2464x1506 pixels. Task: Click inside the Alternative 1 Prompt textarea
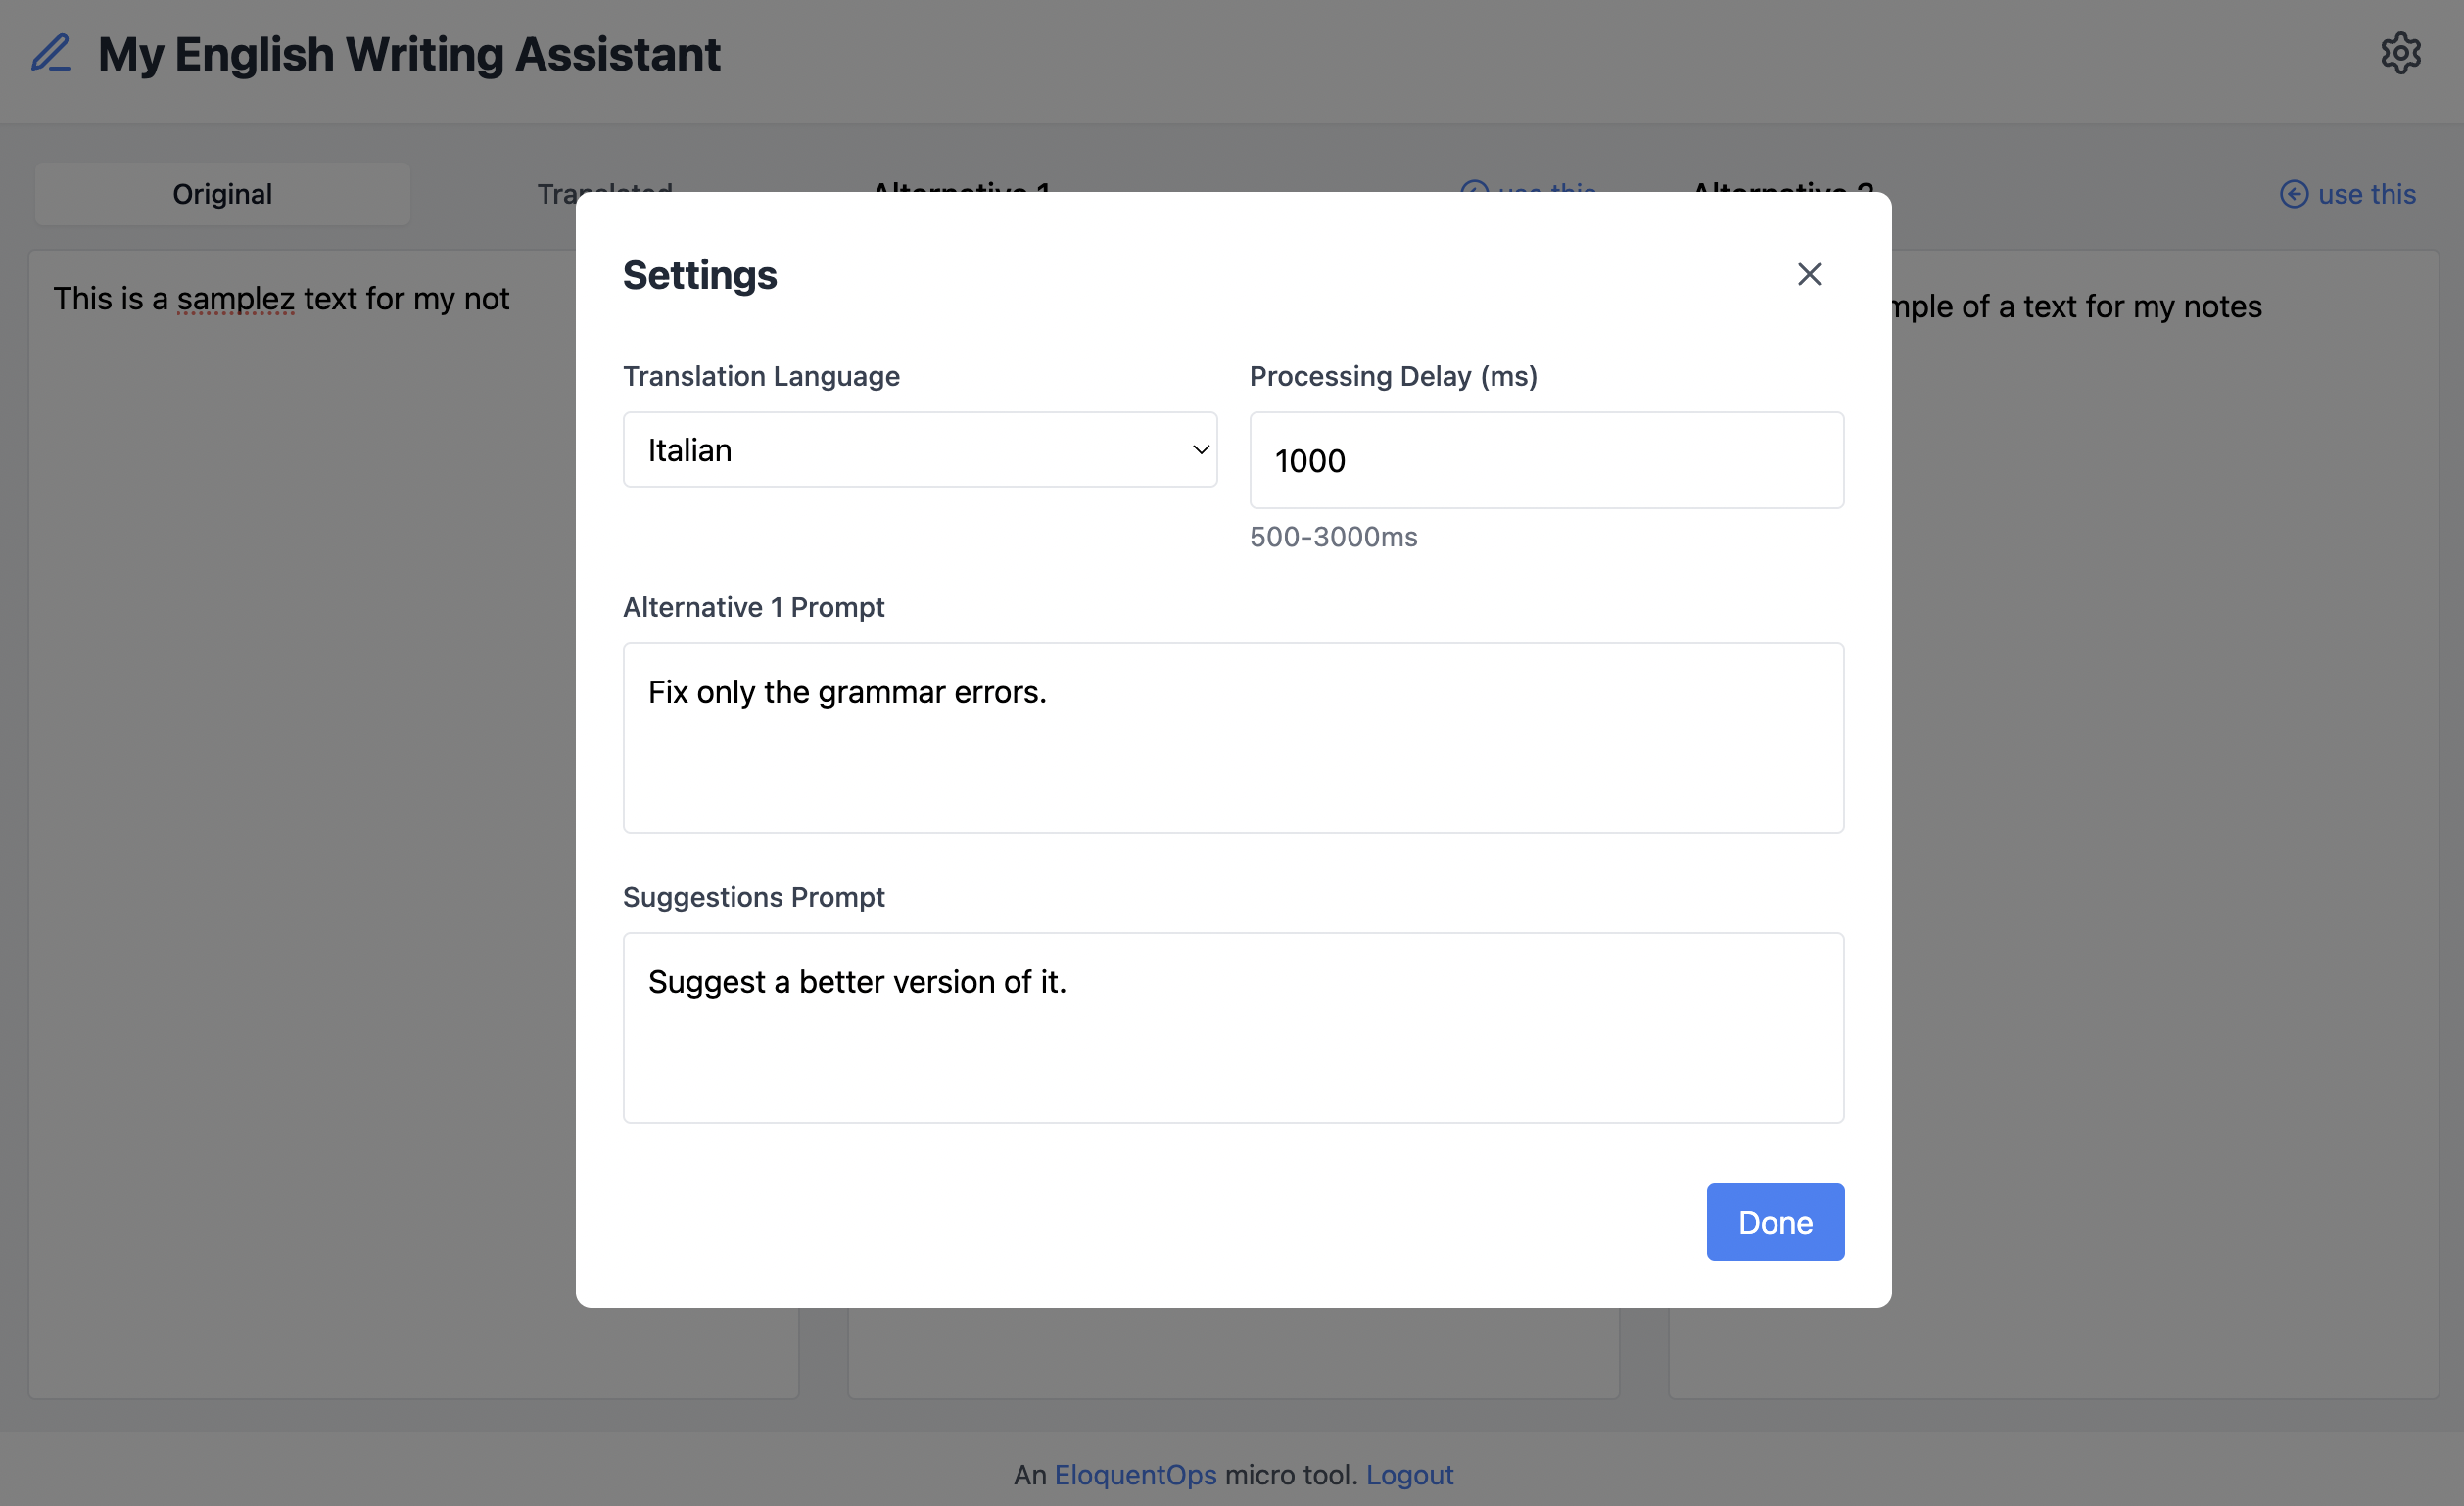[x=1232, y=738]
